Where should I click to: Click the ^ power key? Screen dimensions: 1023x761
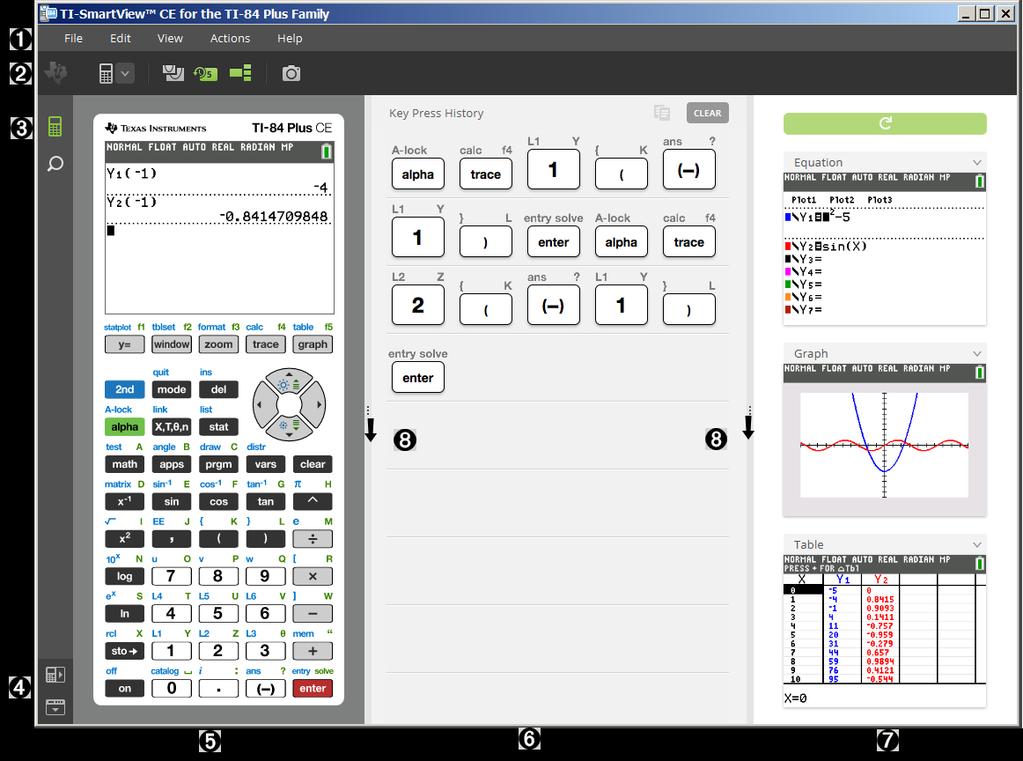coord(313,501)
